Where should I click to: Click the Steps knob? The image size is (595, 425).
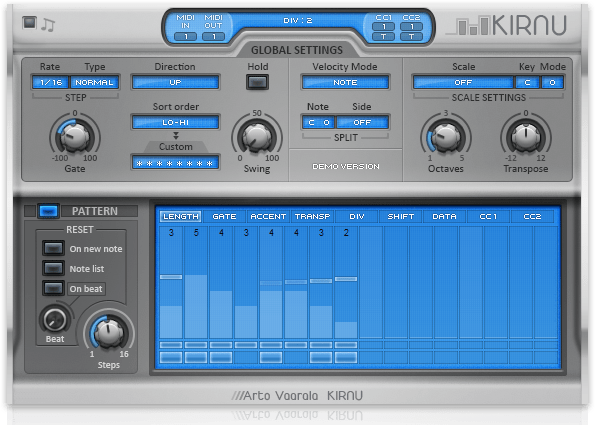click(x=109, y=332)
